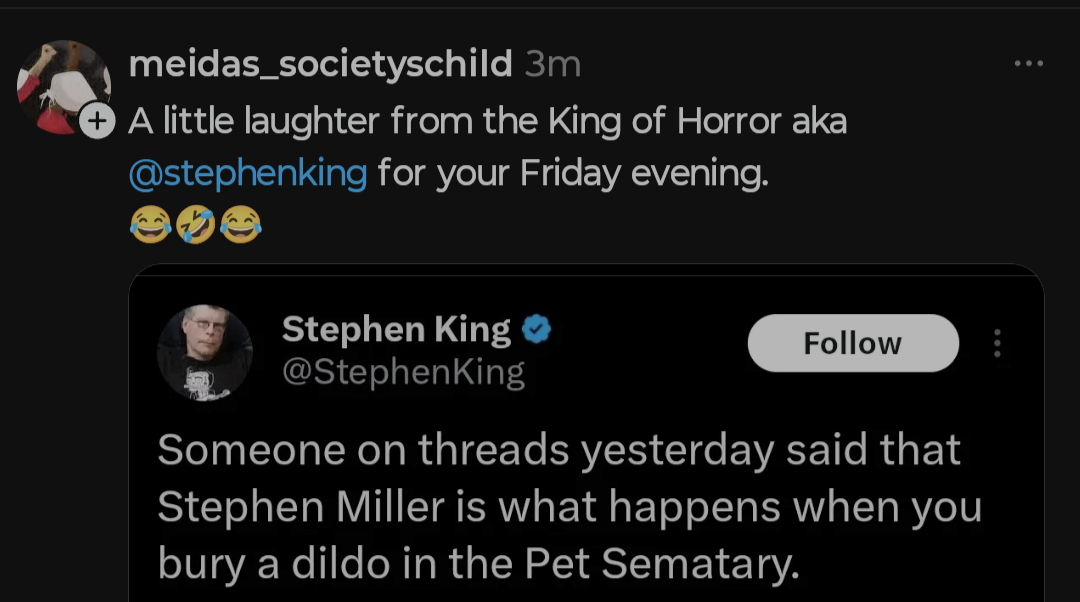The height and width of the screenshot is (602, 1080).
Task: Click the @StephenKing handle in quoted tweet
Action: (x=403, y=372)
